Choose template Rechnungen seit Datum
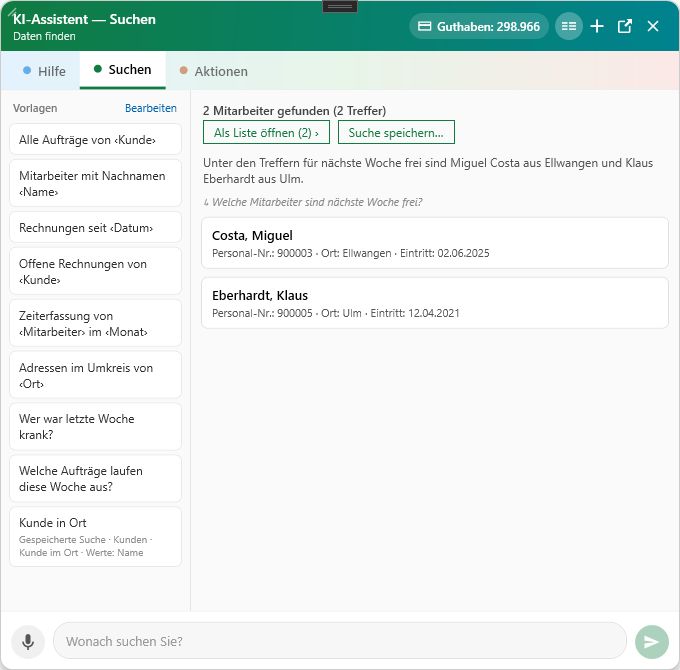Image resolution: width=680 pixels, height=670 pixels. tap(95, 228)
